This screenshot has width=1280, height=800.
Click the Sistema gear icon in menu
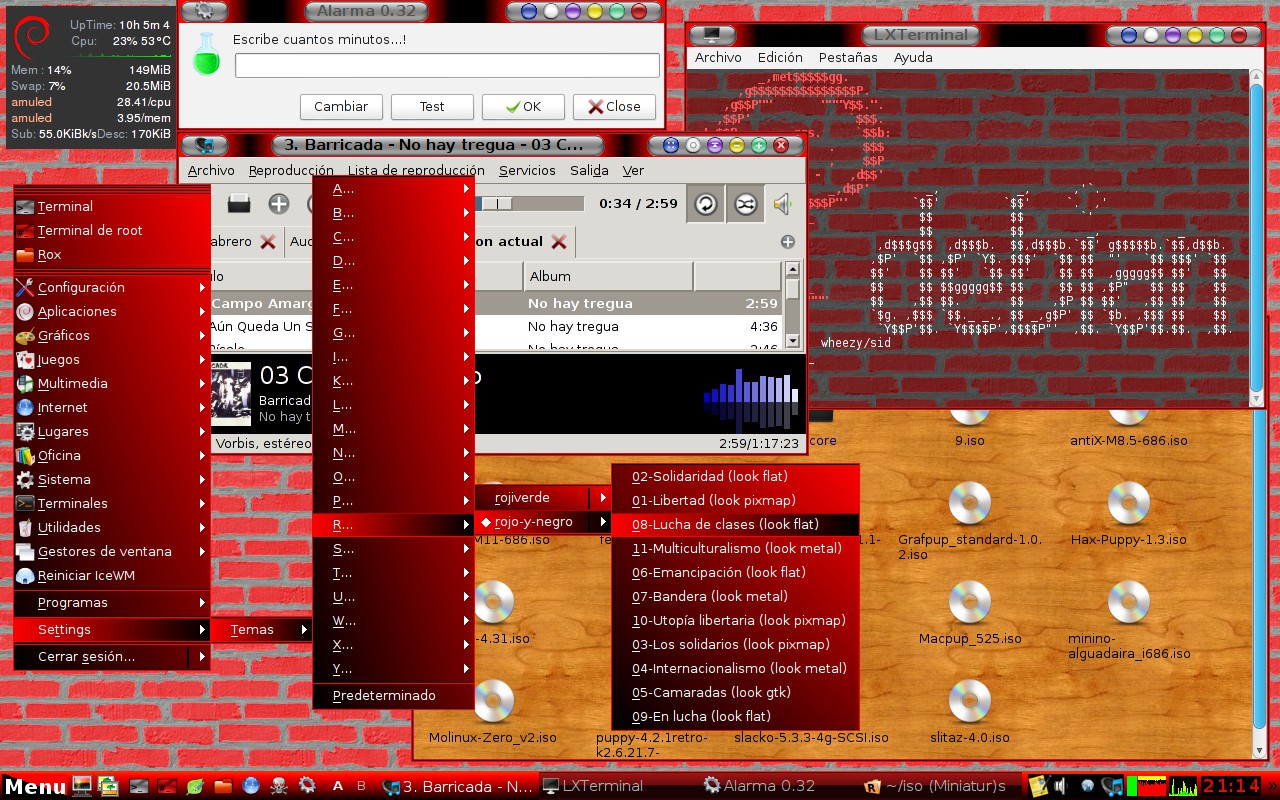25,480
